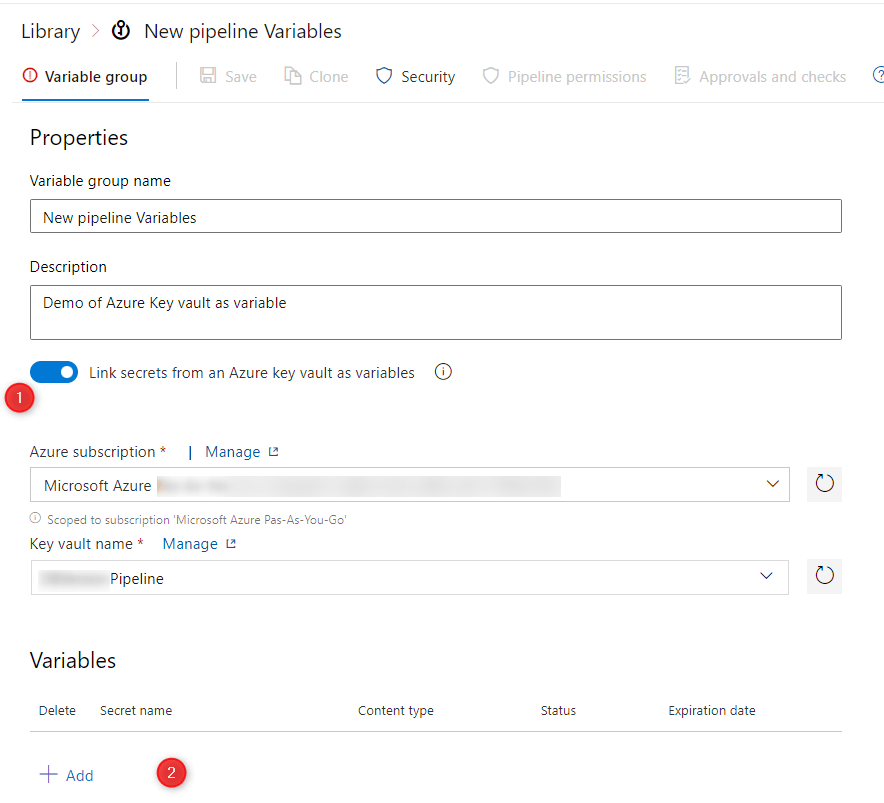Toggle off Link secrets from Azure key vault
Screen dimensions: 884x803
pyautogui.click(x=54, y=372)
